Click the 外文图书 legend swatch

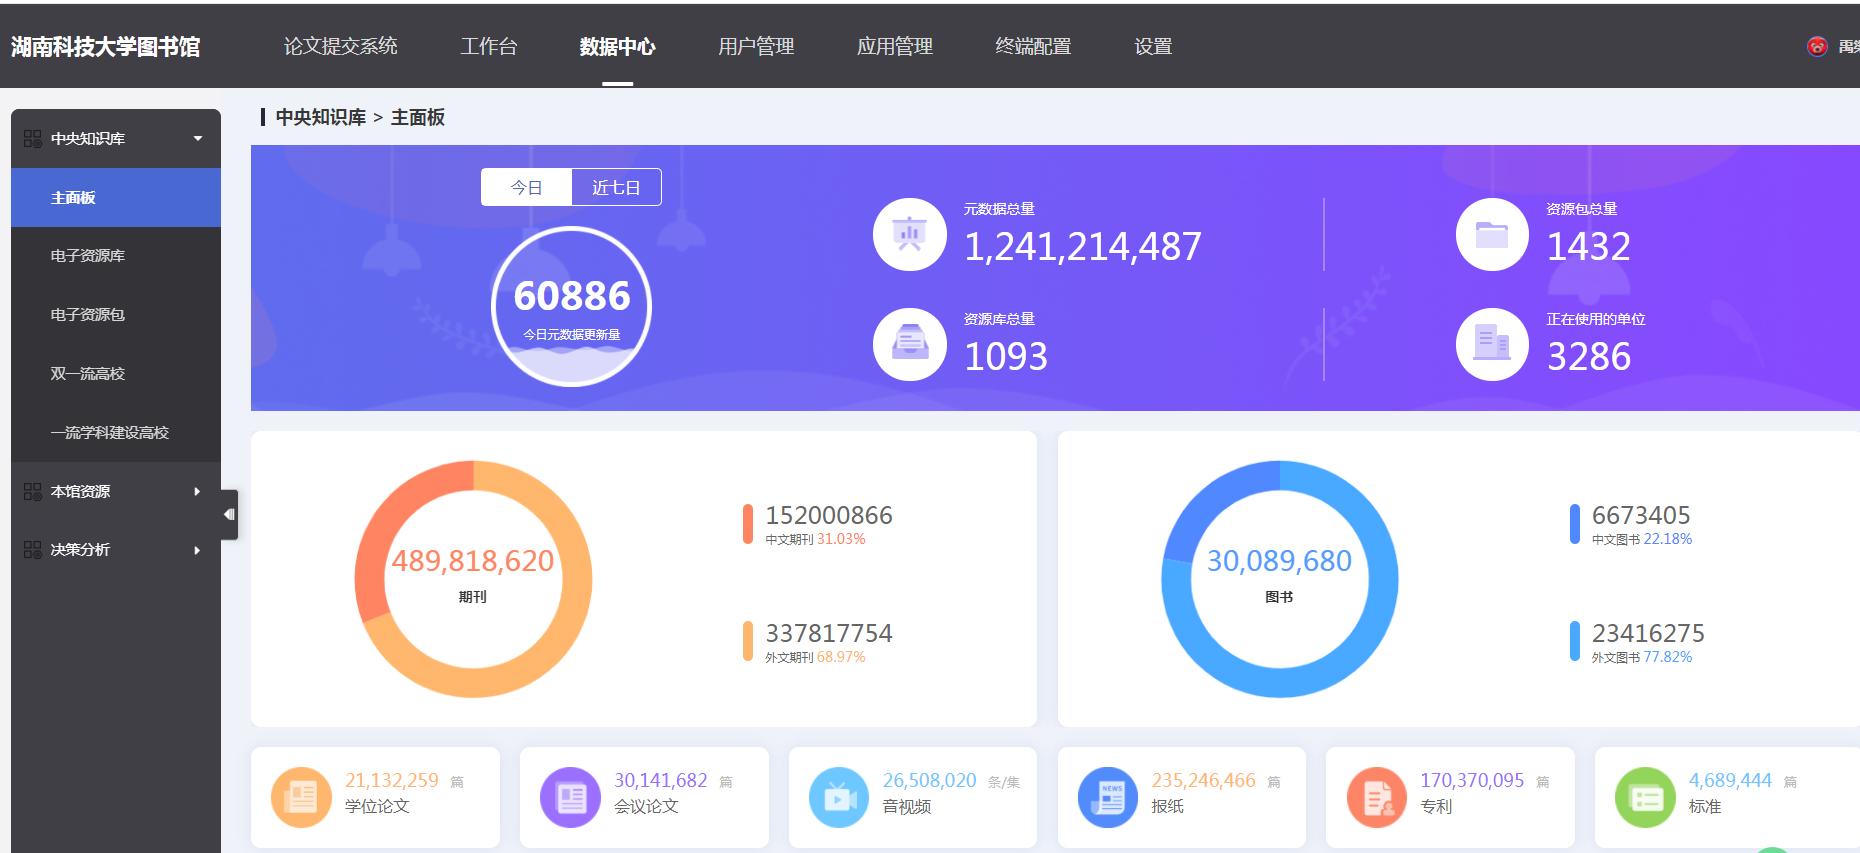point(1575,642)
